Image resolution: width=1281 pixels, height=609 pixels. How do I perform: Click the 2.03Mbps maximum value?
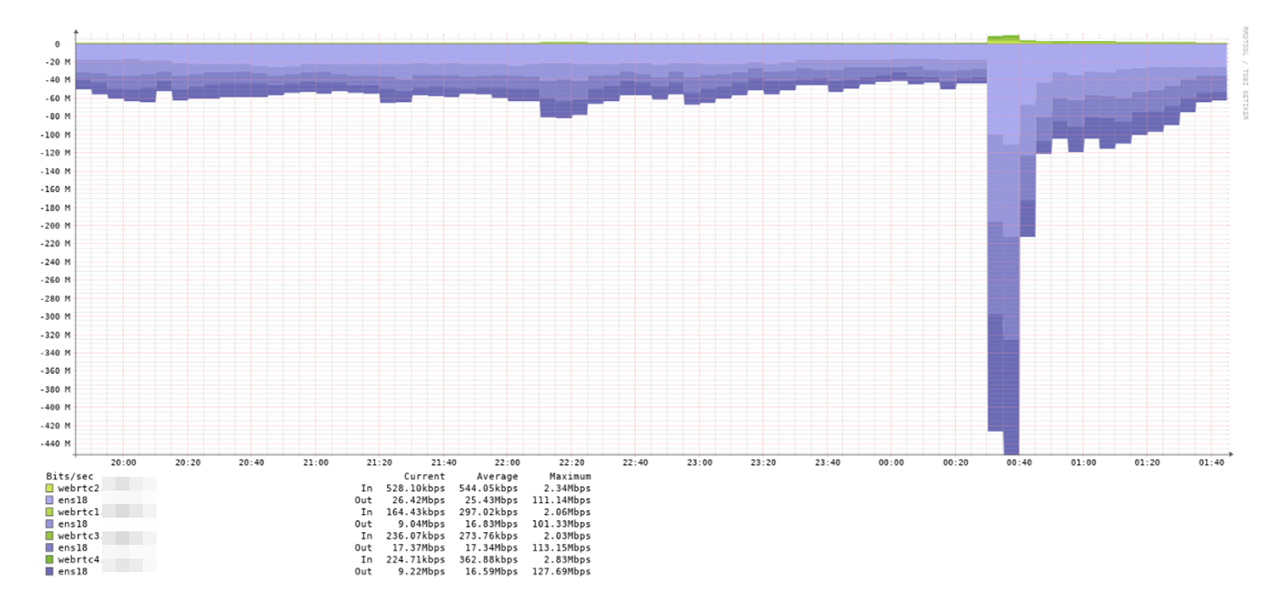(x=567, y=536)
